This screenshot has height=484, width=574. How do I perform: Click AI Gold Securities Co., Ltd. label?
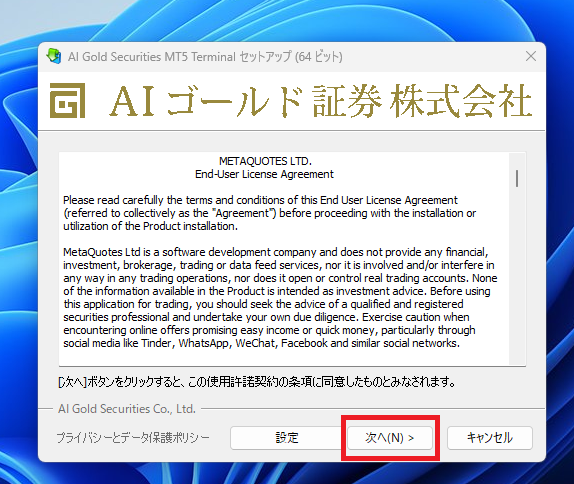pyautogui.click(x=127, y=409)
